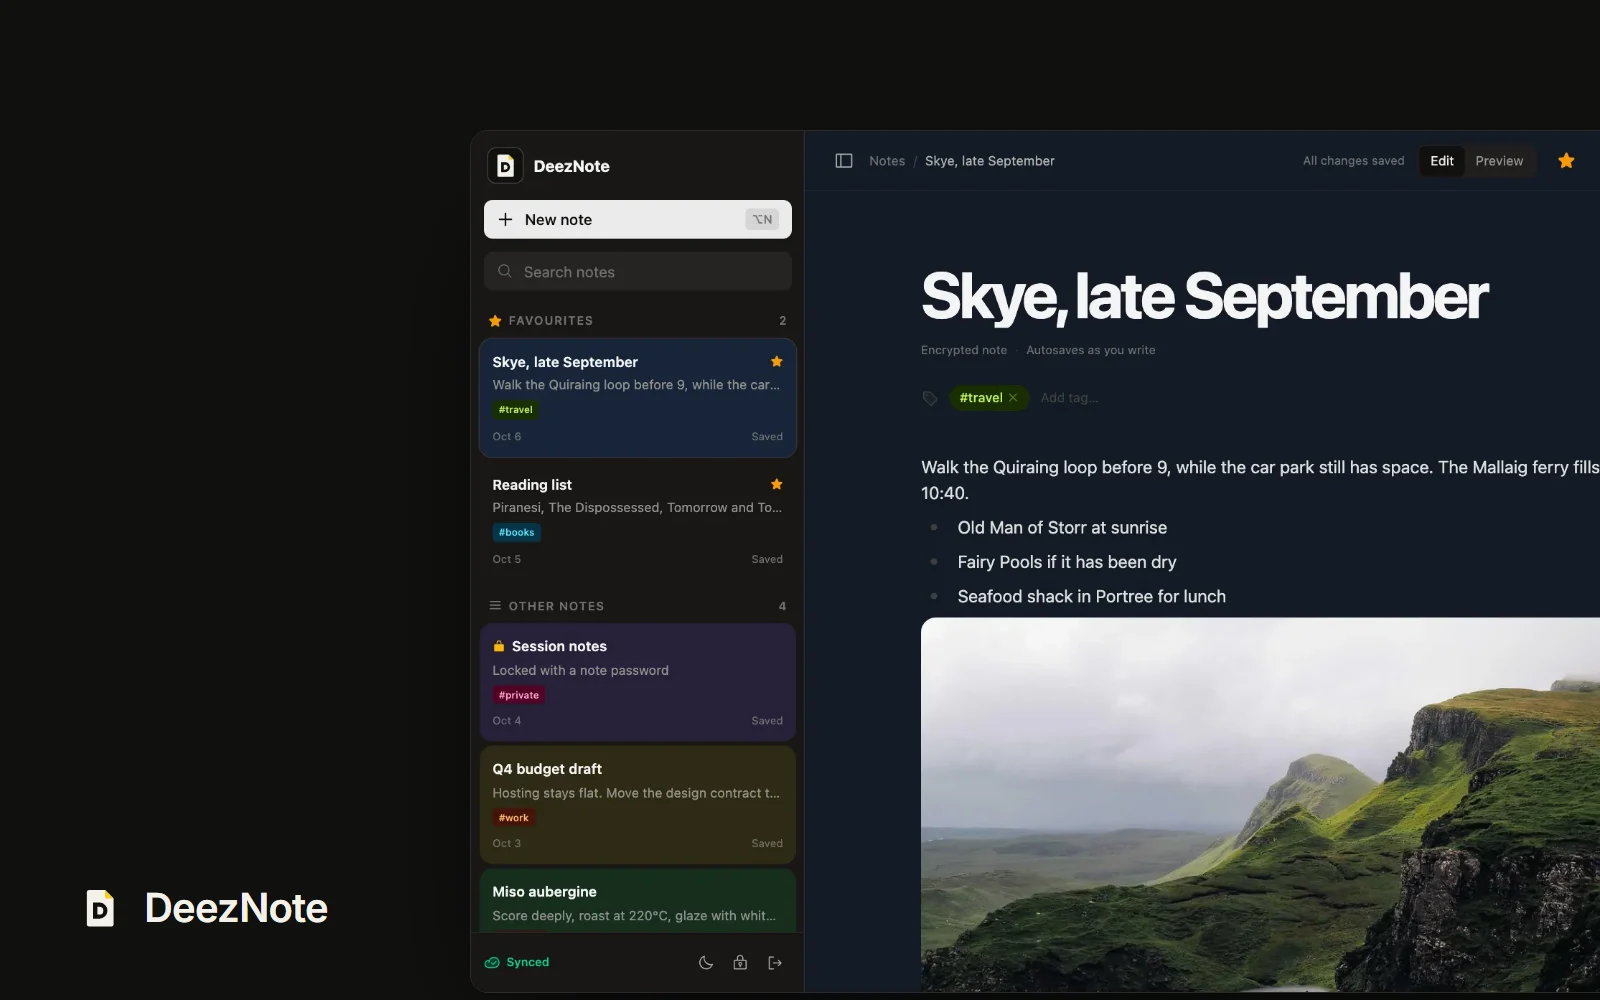The image size is (1600, 1000).
Task: Click the lock icon in sidebar footer
Action: point(740,963)
